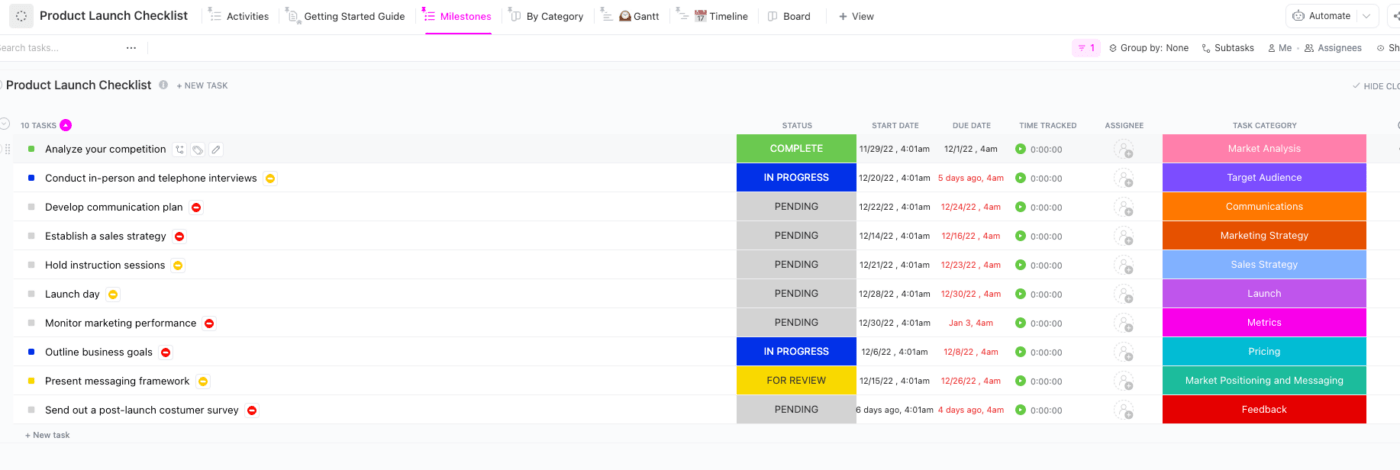
Task: Toggle the Subtasks display option
Action: pyautogui.click(x=1227, y=48)
